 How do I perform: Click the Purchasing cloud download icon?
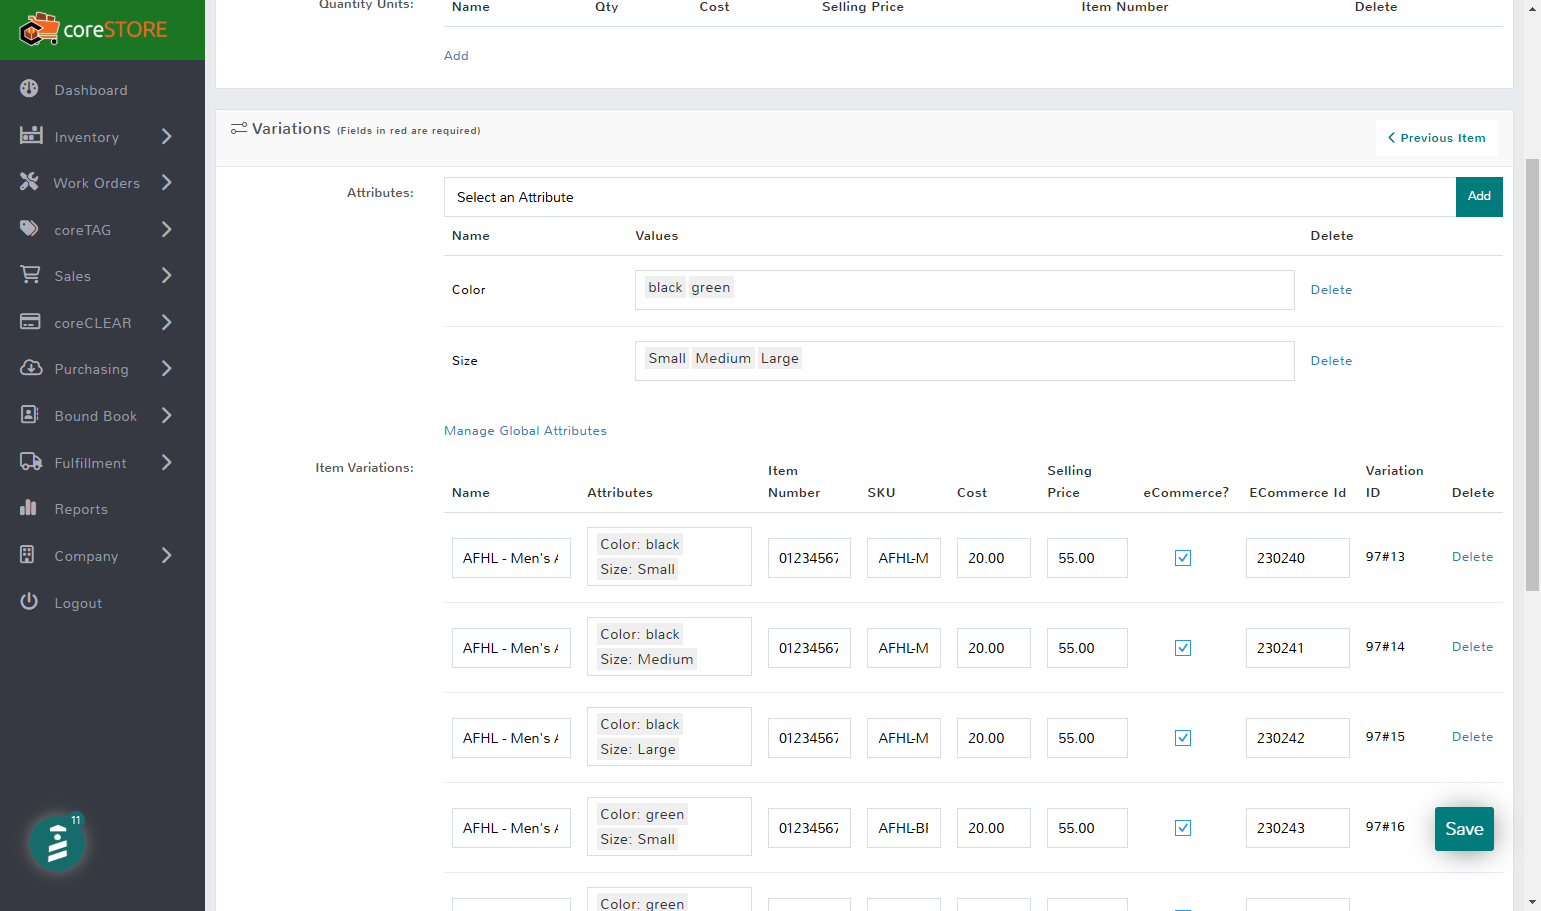click(x=31, y=368)
